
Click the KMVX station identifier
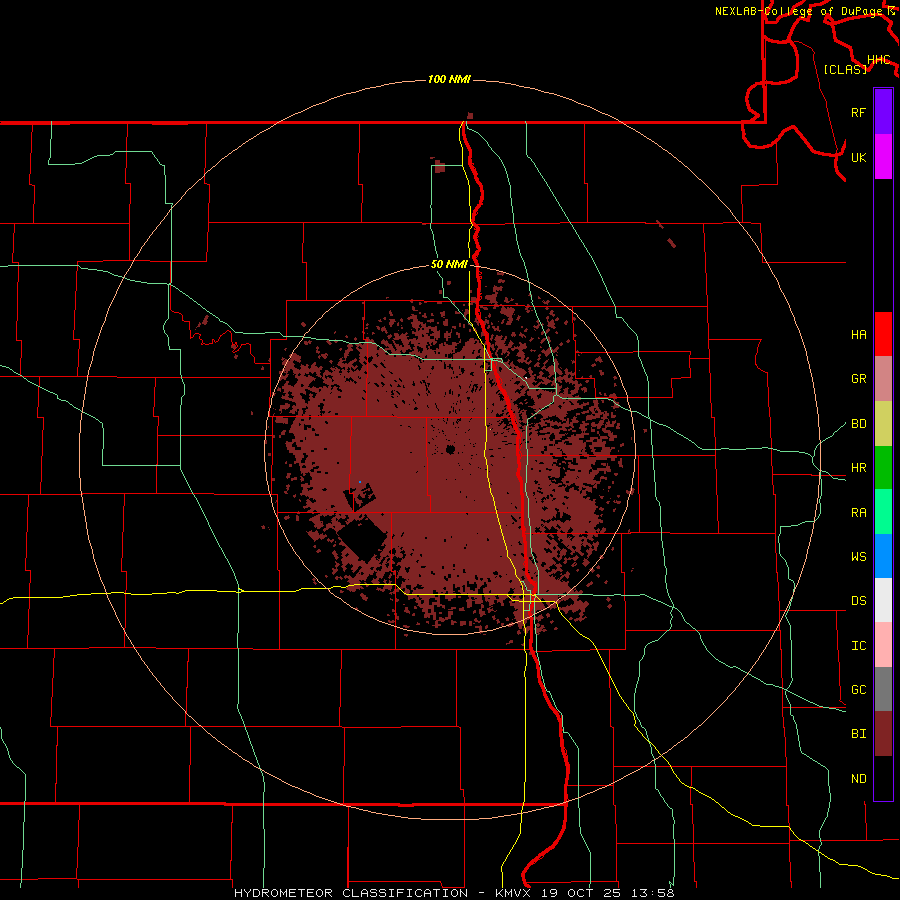(514, 893)
